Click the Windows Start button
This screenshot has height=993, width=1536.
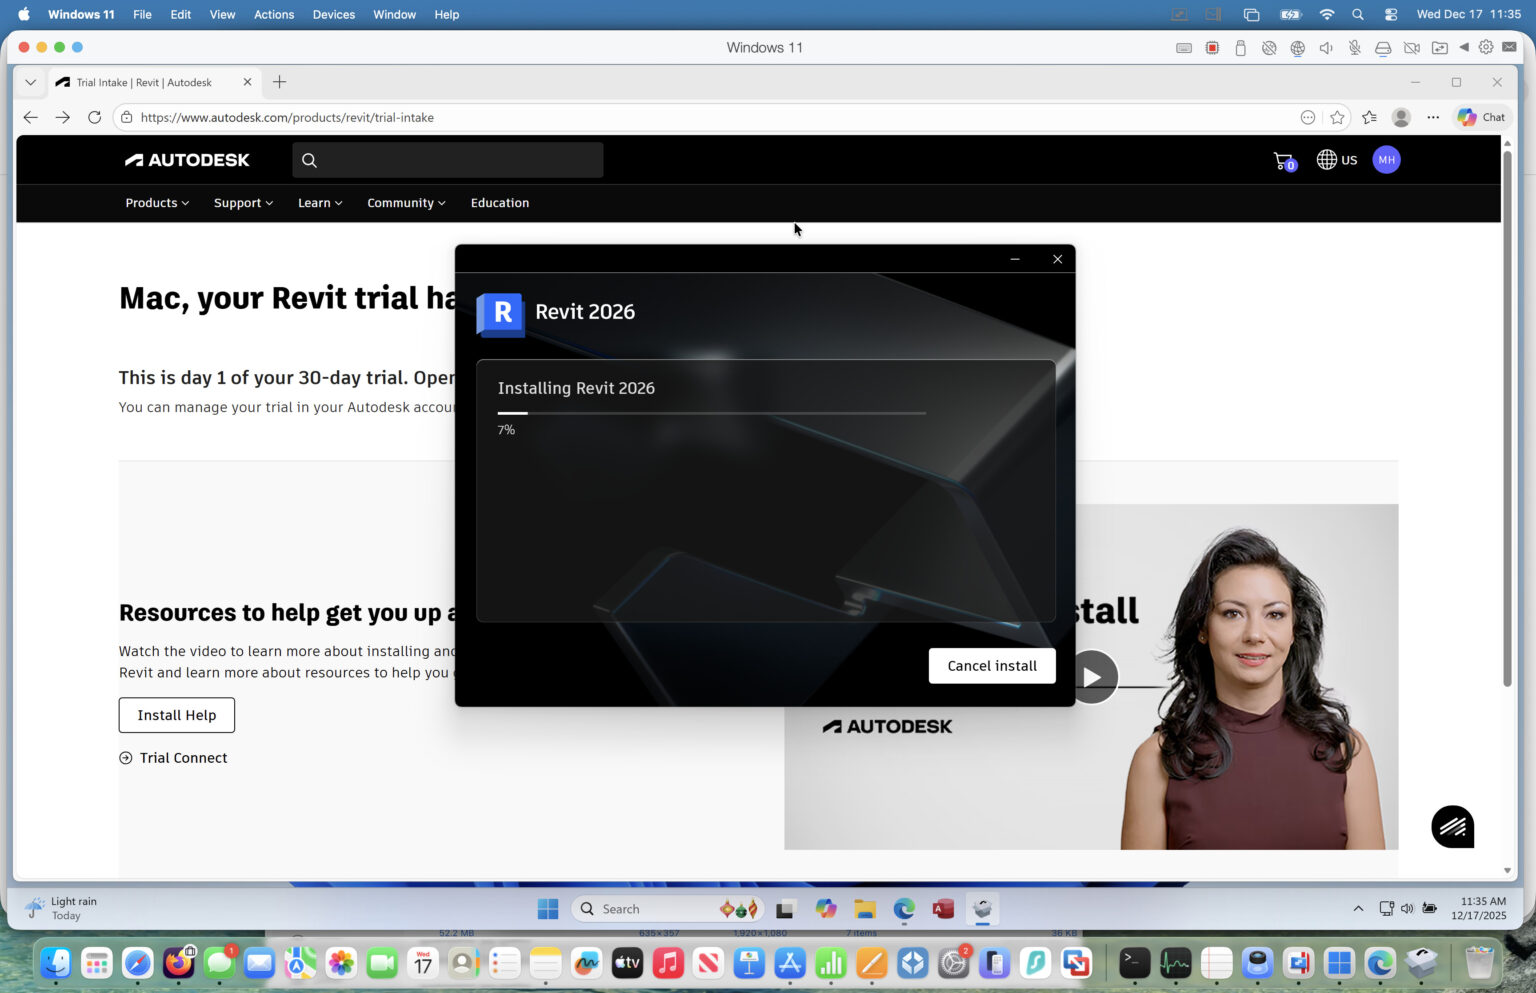tap(548, 909)
